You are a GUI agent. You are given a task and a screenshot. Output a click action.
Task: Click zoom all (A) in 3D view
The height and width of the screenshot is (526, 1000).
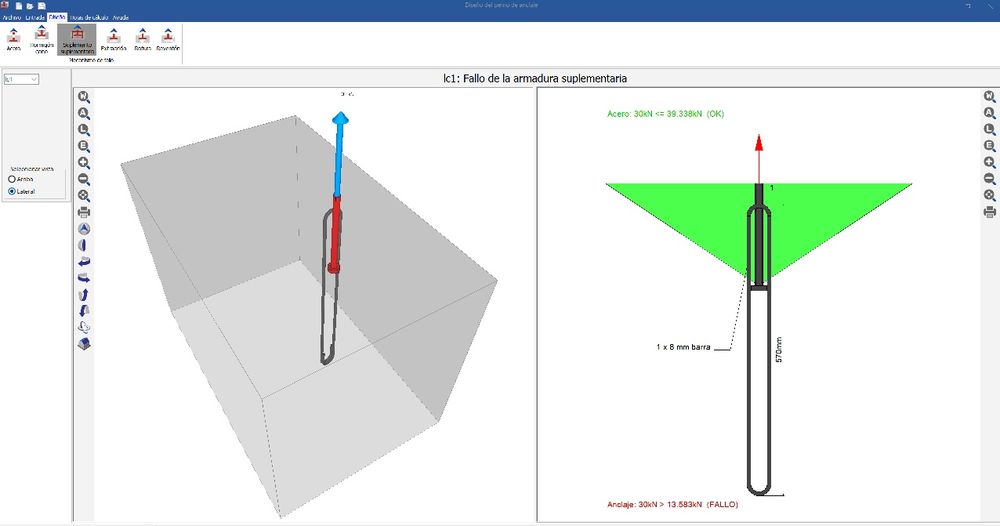pos(84,113)
